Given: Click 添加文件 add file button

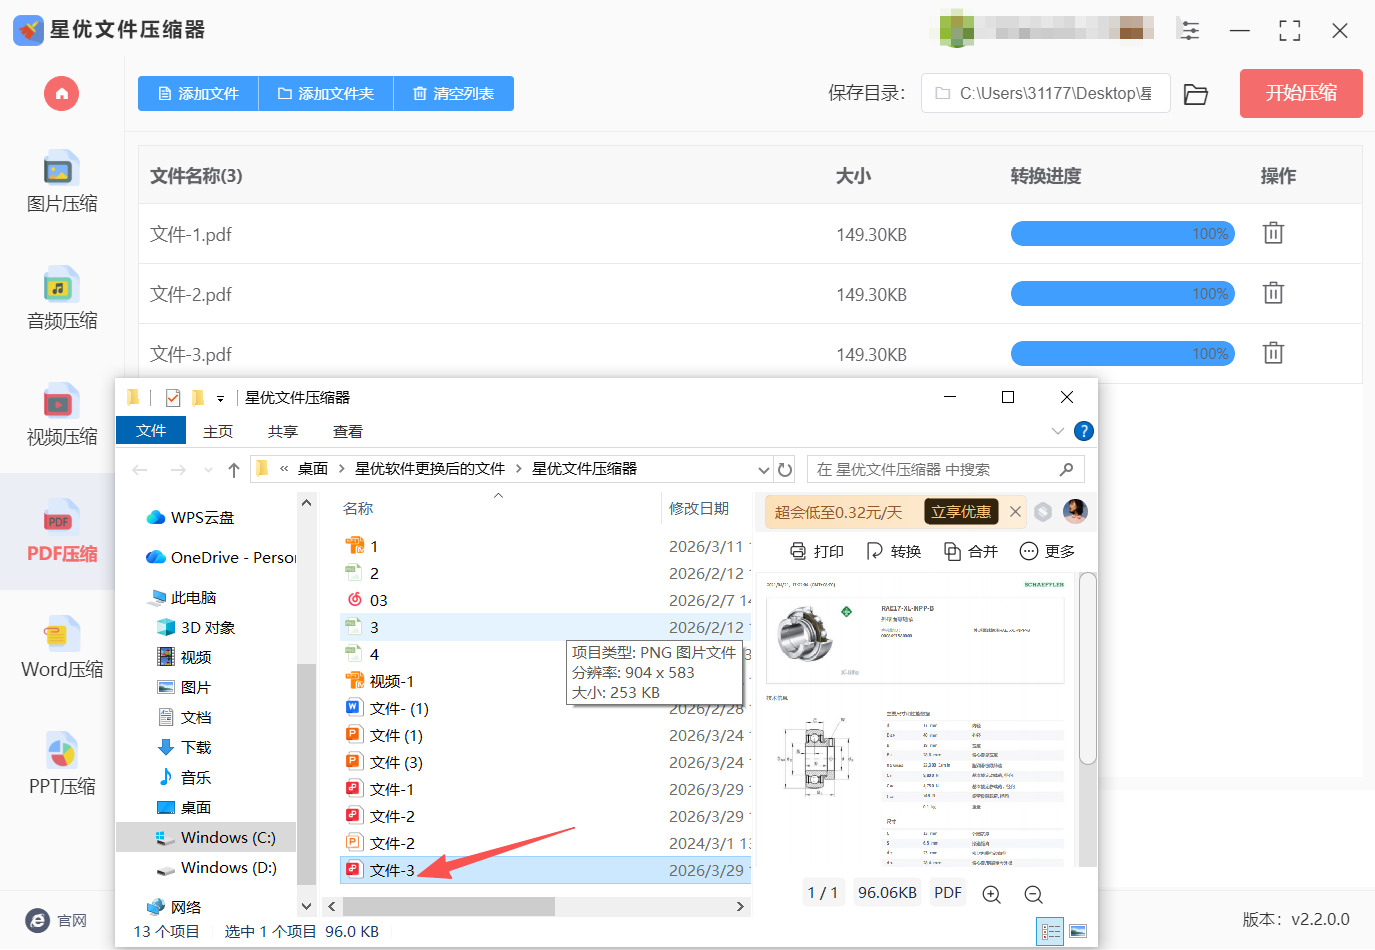Looking at the screenshot, I should coord(198,93).
